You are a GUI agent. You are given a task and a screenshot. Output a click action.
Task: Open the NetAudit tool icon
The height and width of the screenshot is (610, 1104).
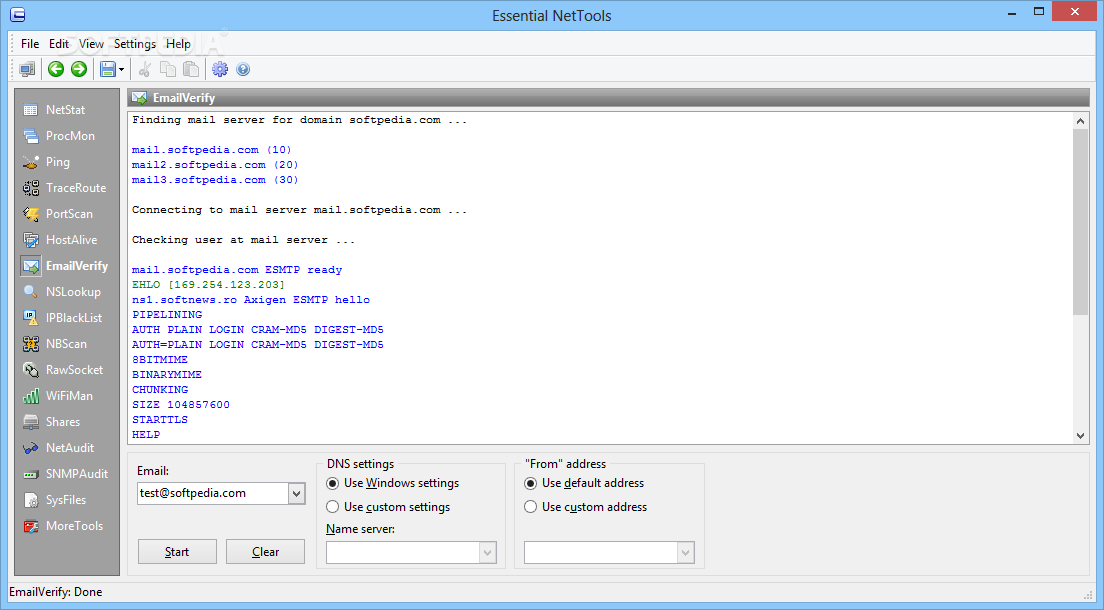point(31,448)
